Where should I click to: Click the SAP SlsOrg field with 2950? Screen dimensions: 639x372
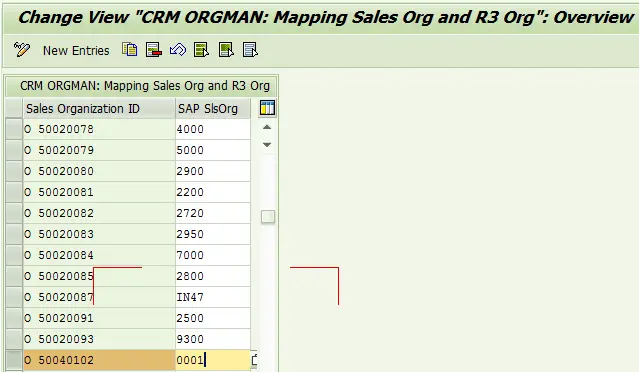[x=213, y=234]
